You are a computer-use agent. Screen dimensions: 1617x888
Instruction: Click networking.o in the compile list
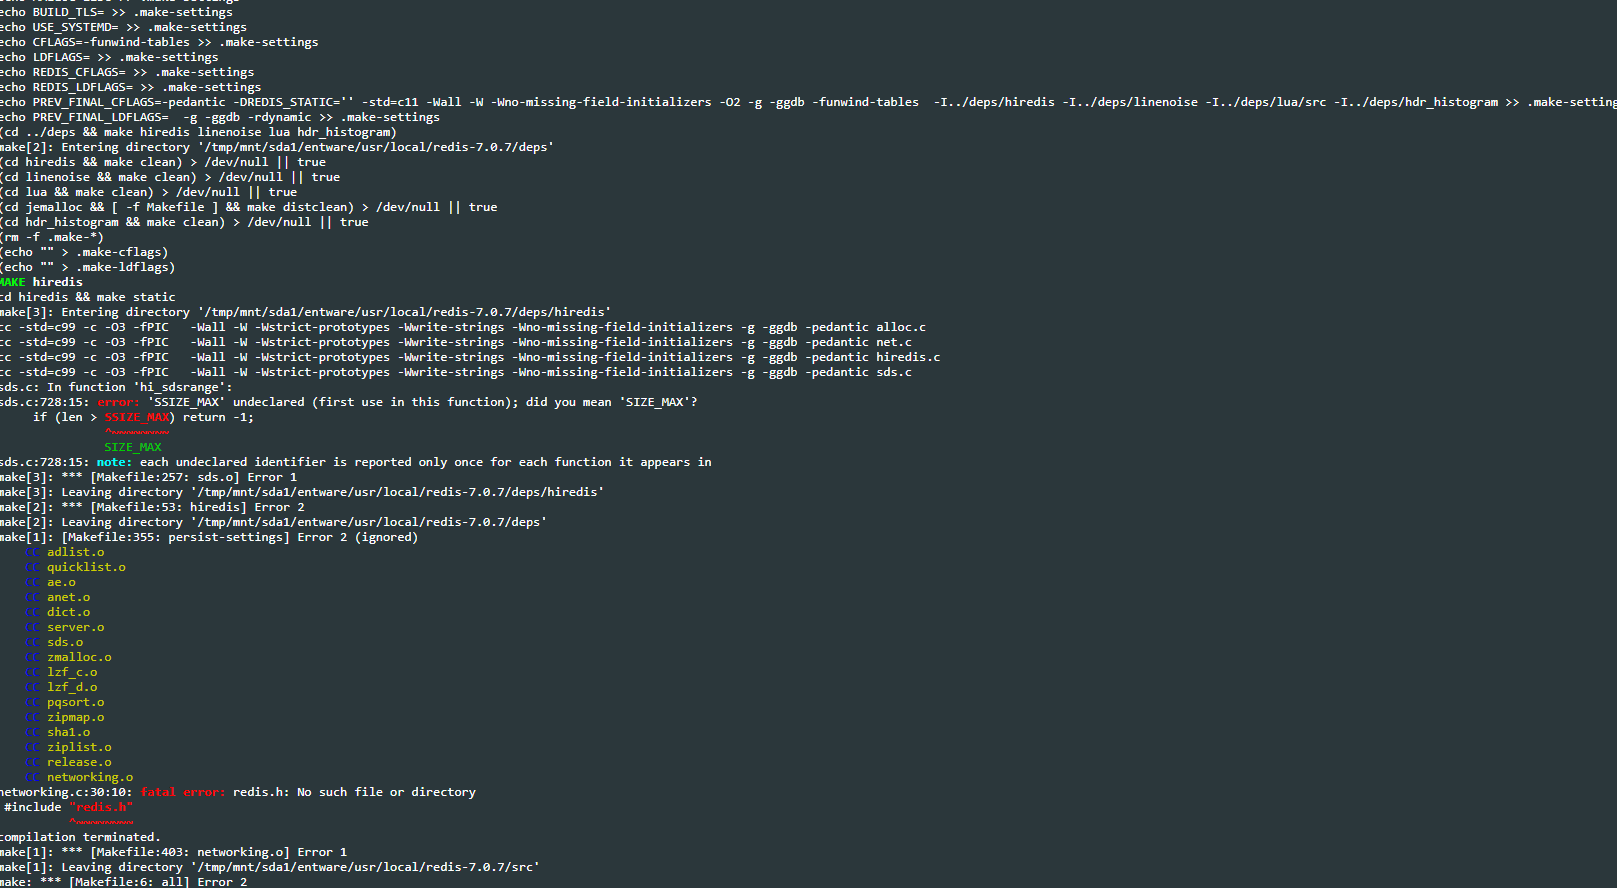click(x=90, y=777)
